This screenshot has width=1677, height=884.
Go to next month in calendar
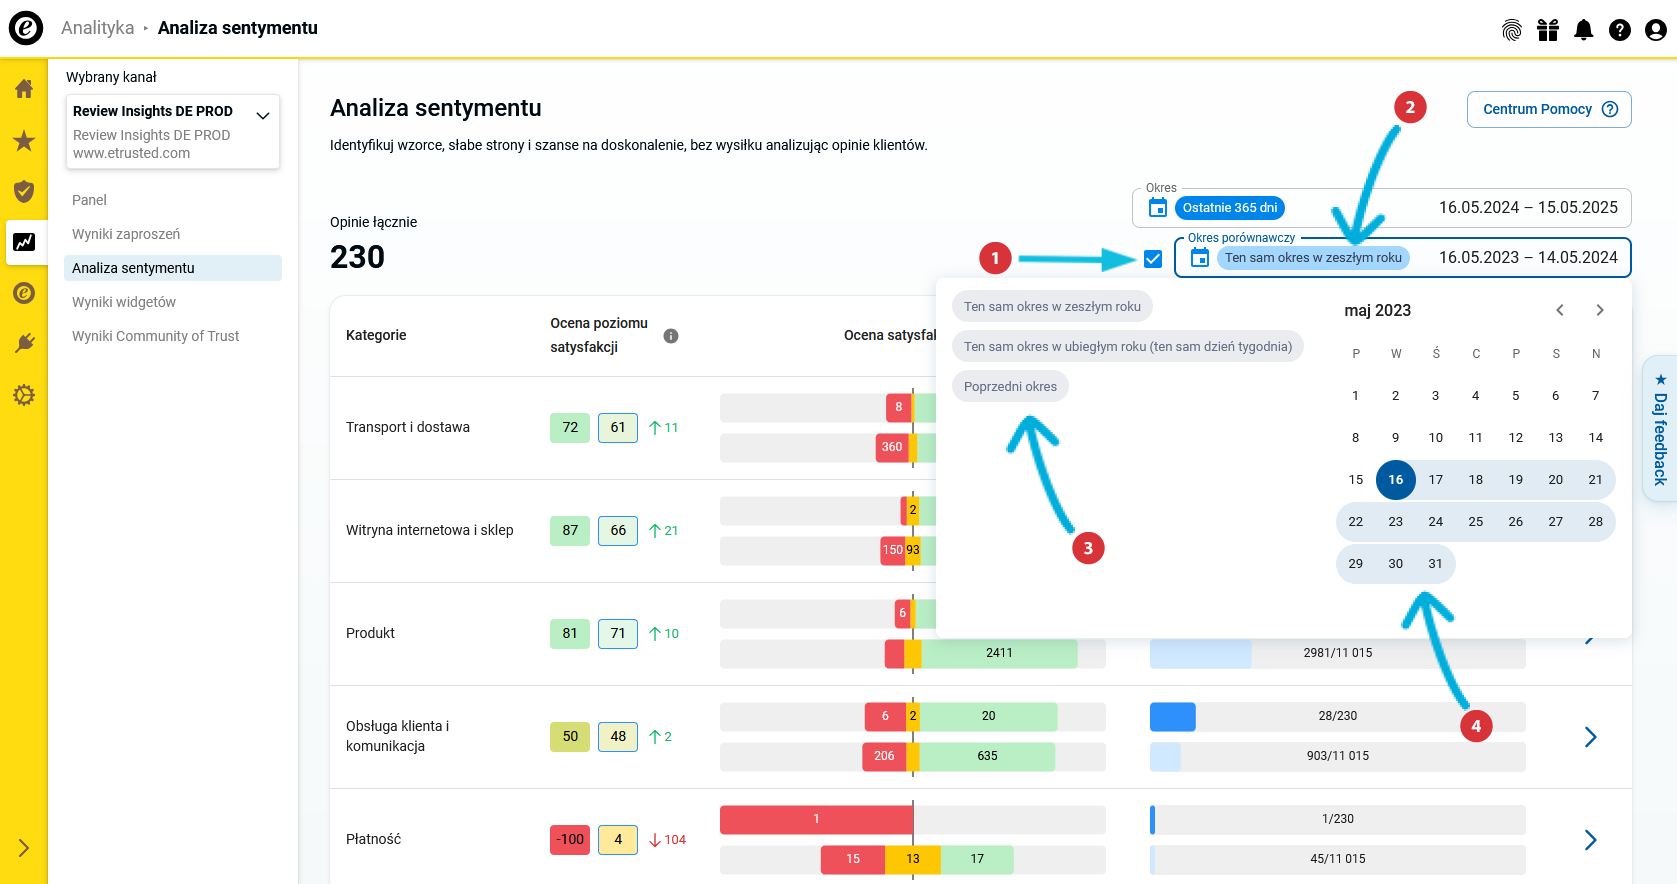pos(1599,310)
